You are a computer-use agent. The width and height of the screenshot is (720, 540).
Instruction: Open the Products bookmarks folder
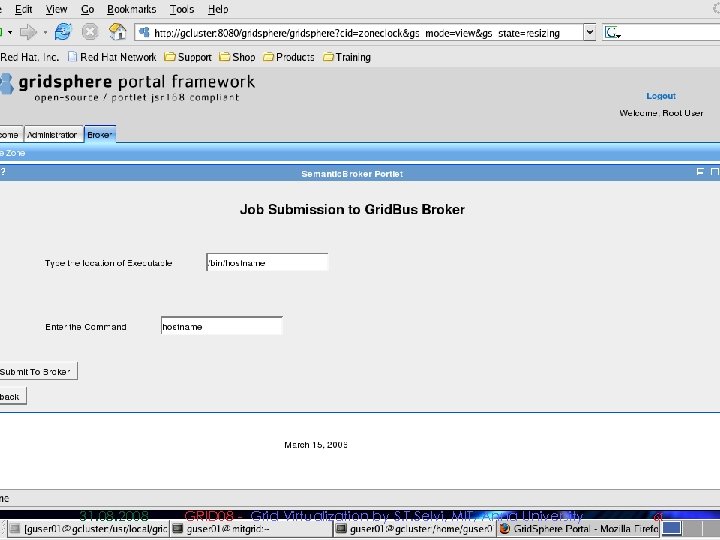coord(289,57)
